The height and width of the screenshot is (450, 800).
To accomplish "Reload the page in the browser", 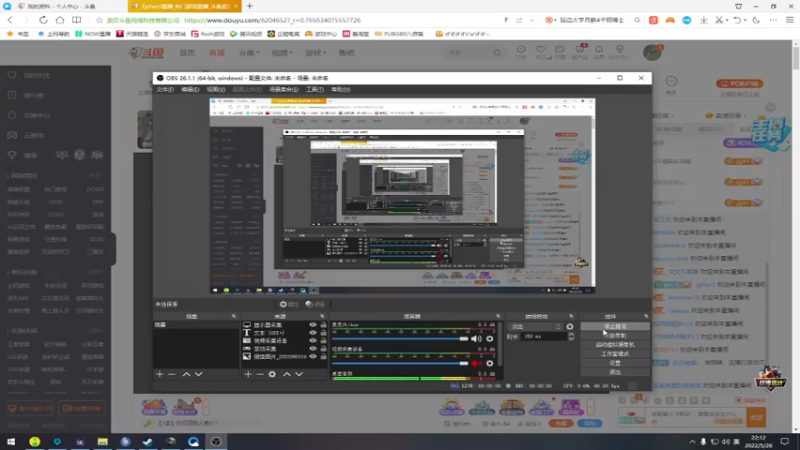I will coord(43,20).
